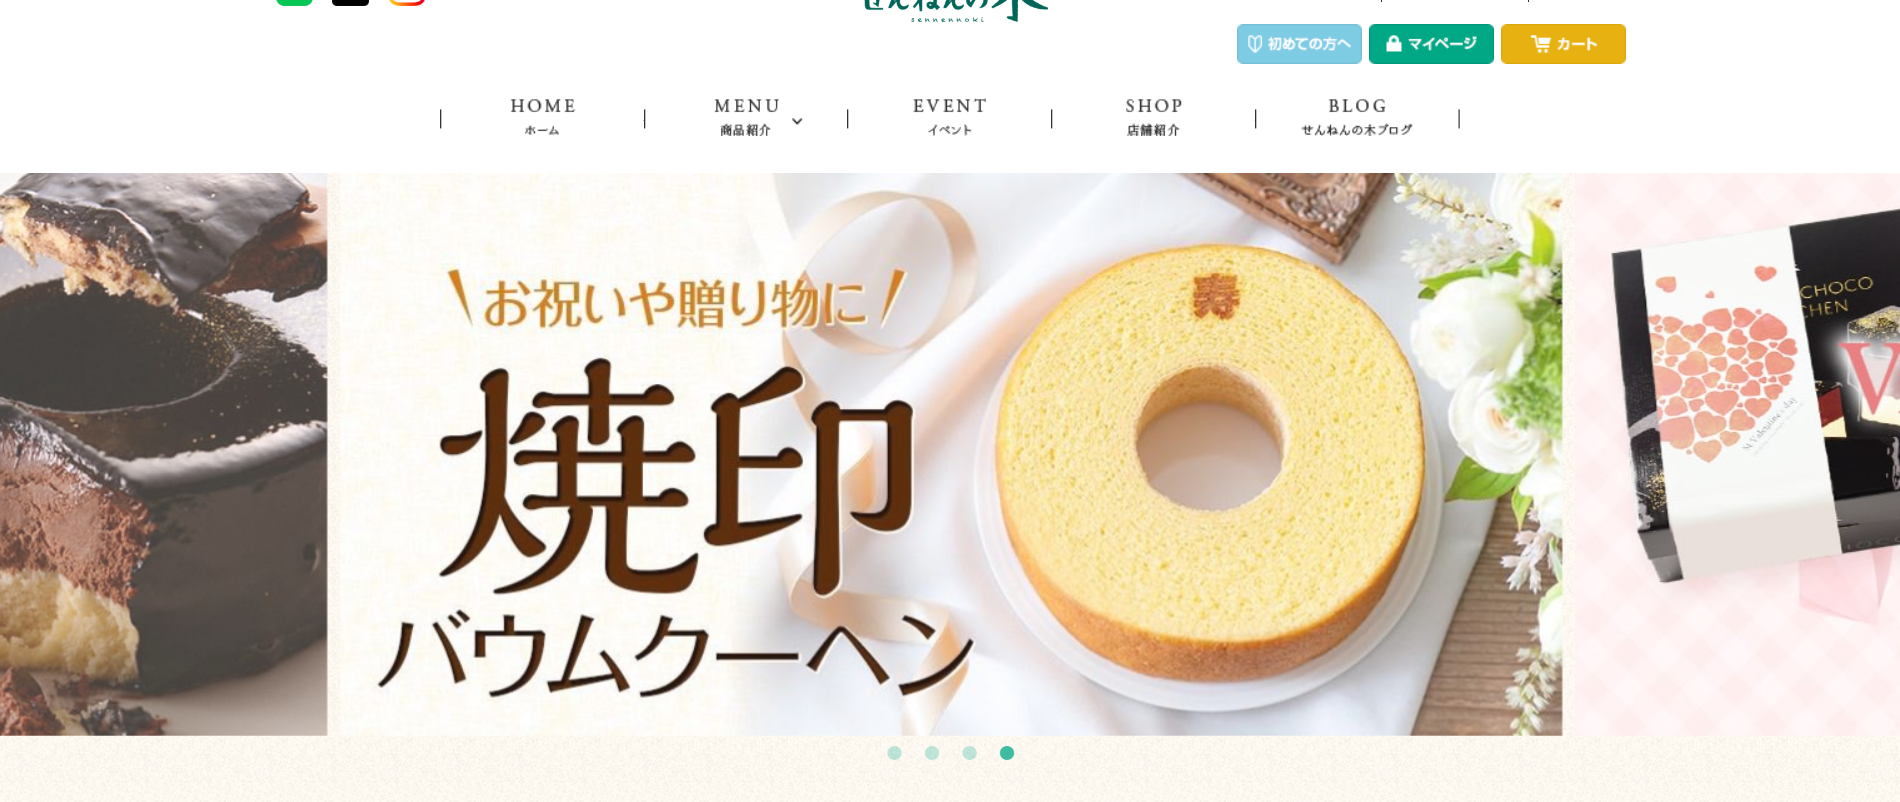Select the active fourth carousel dot
Image resolution: width=1900 pixels, height=802 pixels.
1007,753
